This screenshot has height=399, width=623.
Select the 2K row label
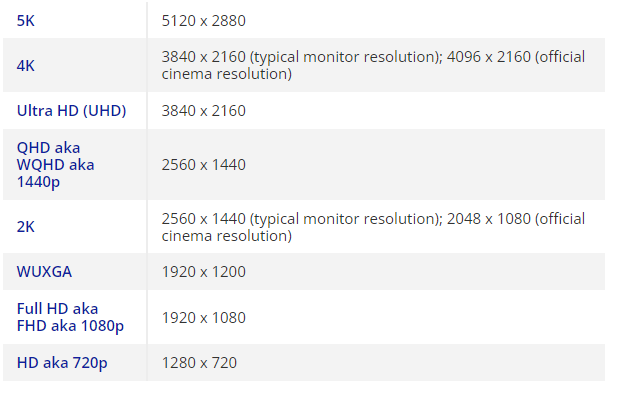(25, 227)
